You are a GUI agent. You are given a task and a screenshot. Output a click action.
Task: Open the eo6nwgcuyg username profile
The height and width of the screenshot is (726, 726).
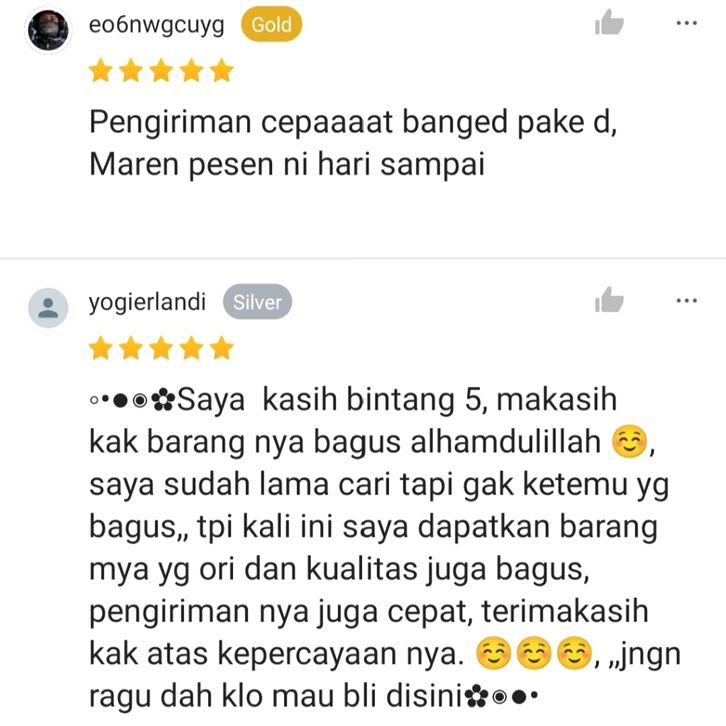pos(156,25)
